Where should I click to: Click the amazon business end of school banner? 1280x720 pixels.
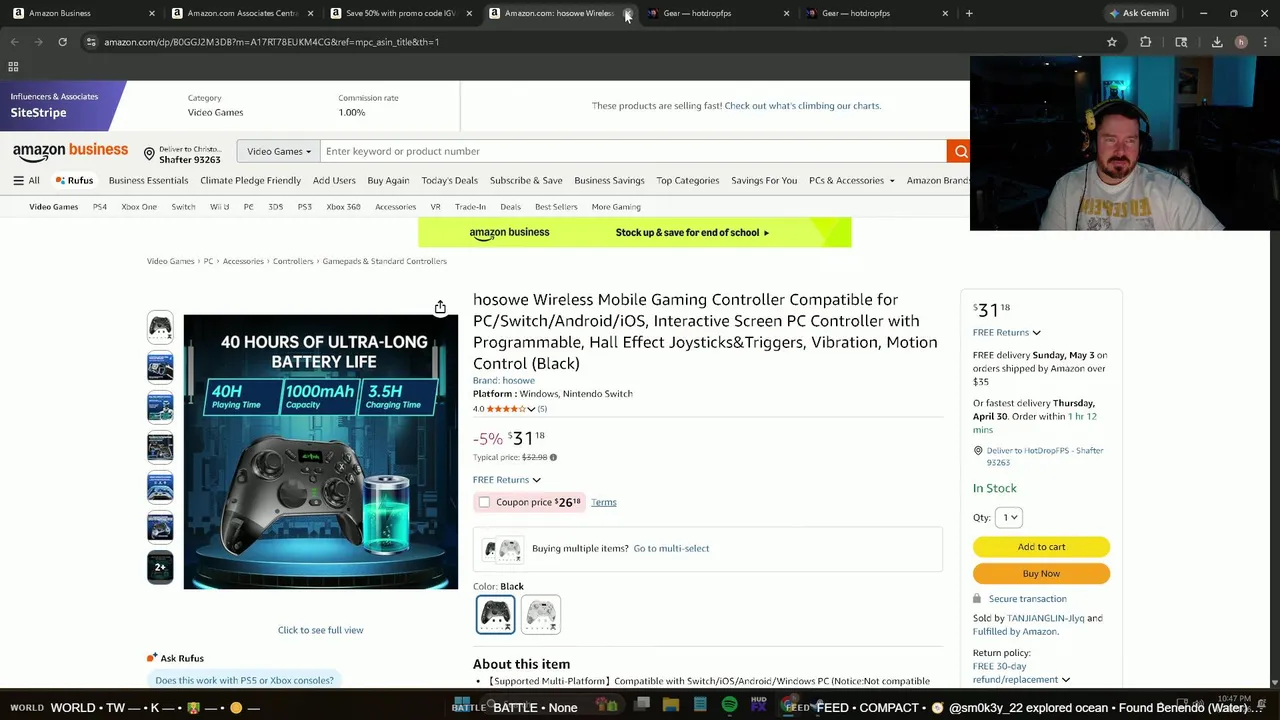634,232
